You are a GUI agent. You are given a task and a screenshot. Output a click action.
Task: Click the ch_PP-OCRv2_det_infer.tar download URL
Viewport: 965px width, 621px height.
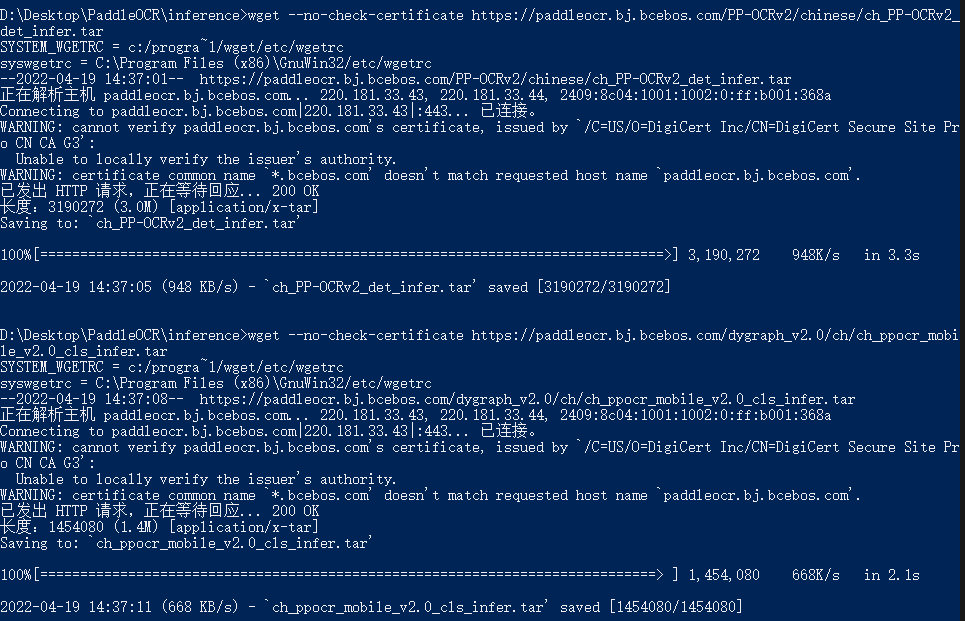[495, 79]
